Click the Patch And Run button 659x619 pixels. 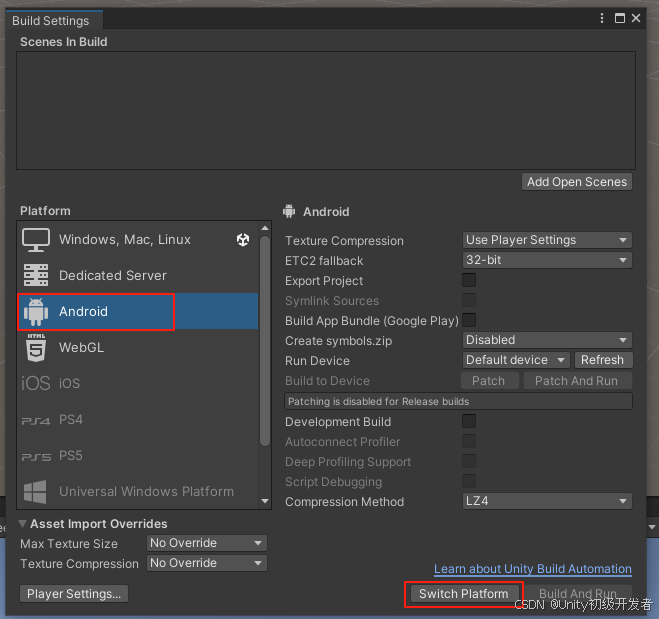point(577,381)
